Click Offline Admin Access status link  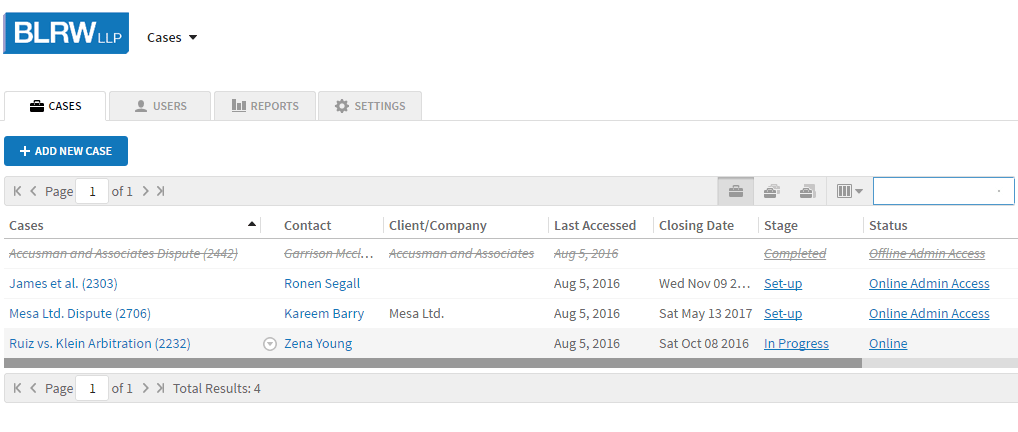click(x=927, y=253)
